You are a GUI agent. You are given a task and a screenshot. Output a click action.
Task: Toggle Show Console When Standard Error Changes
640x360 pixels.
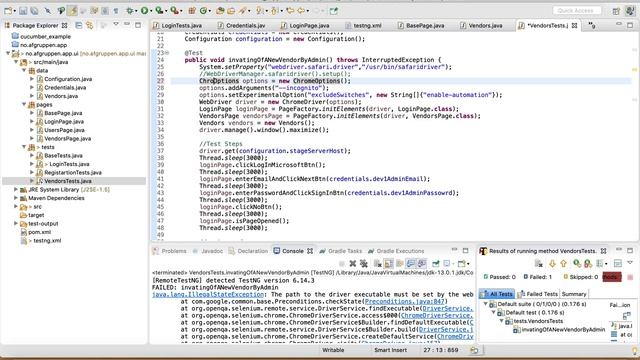(422, 264)
